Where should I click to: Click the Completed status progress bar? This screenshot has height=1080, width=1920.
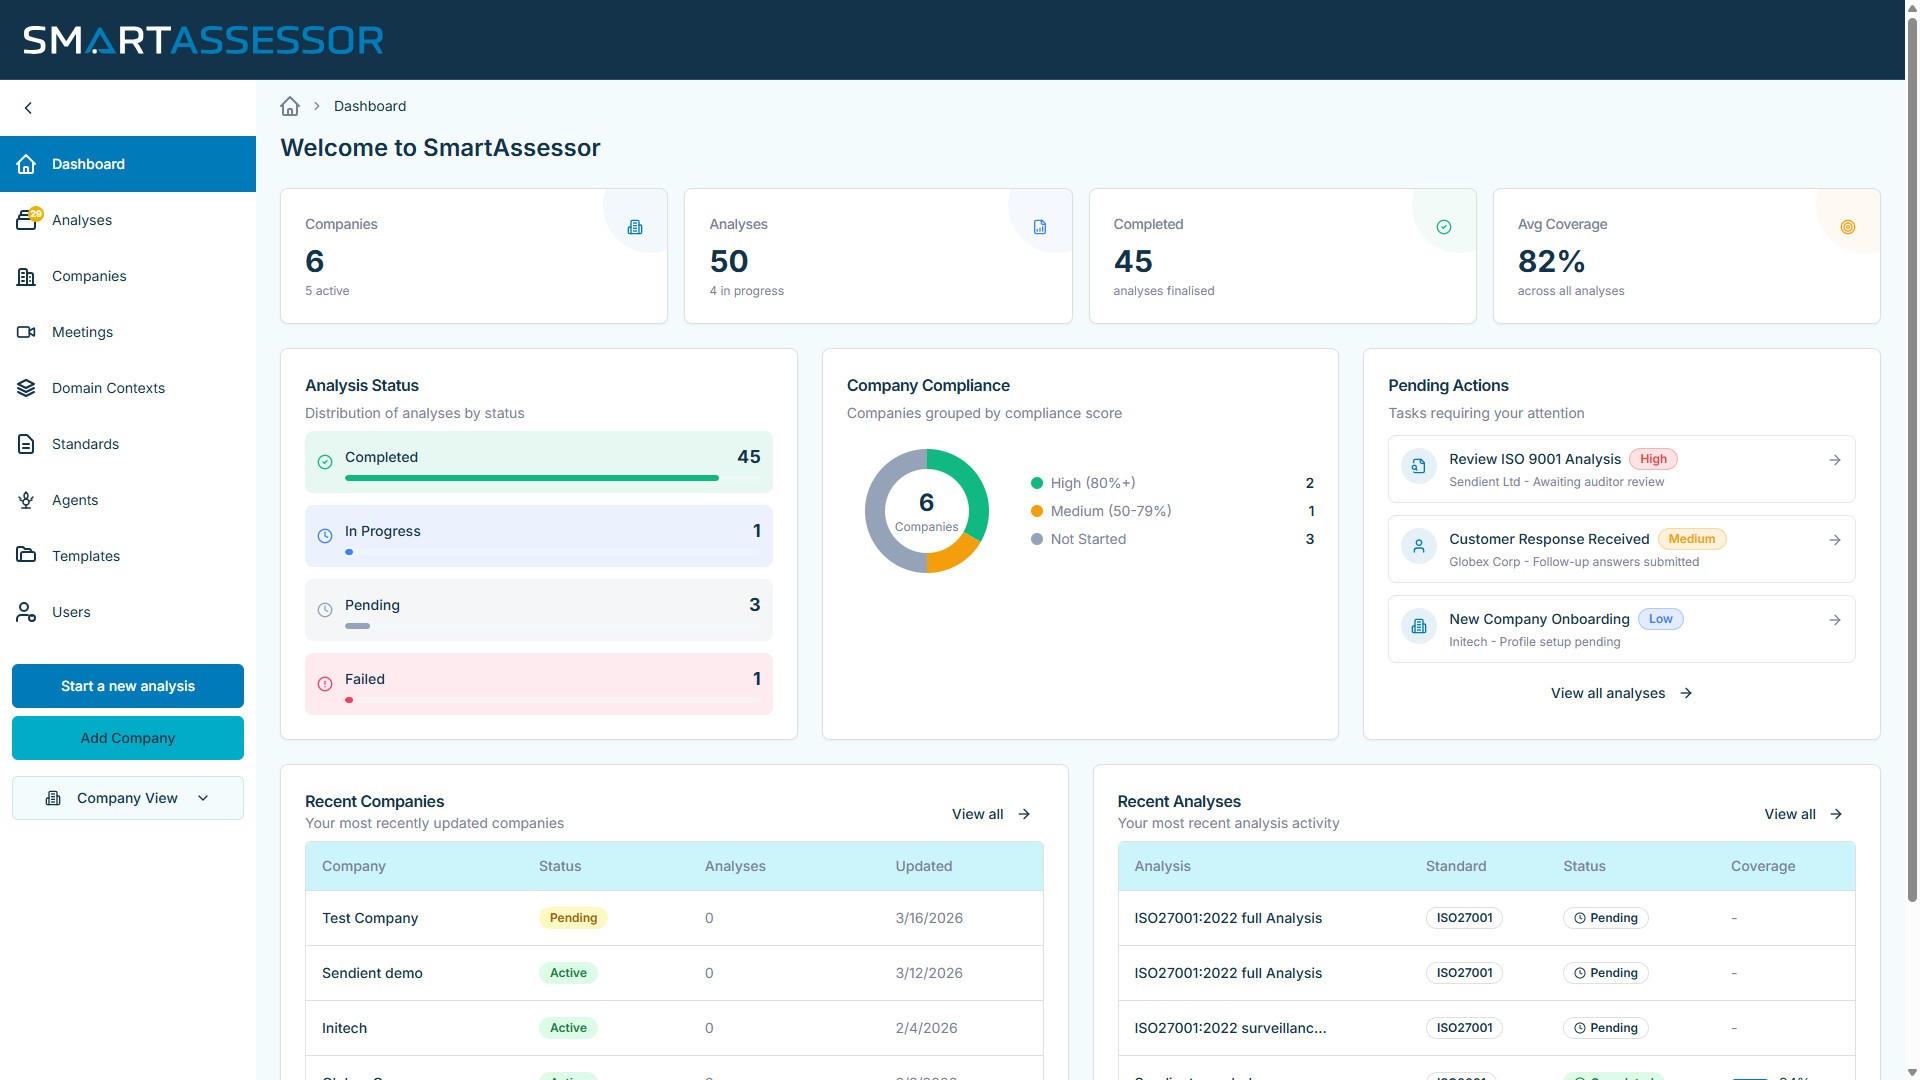(x=532, y=478)
